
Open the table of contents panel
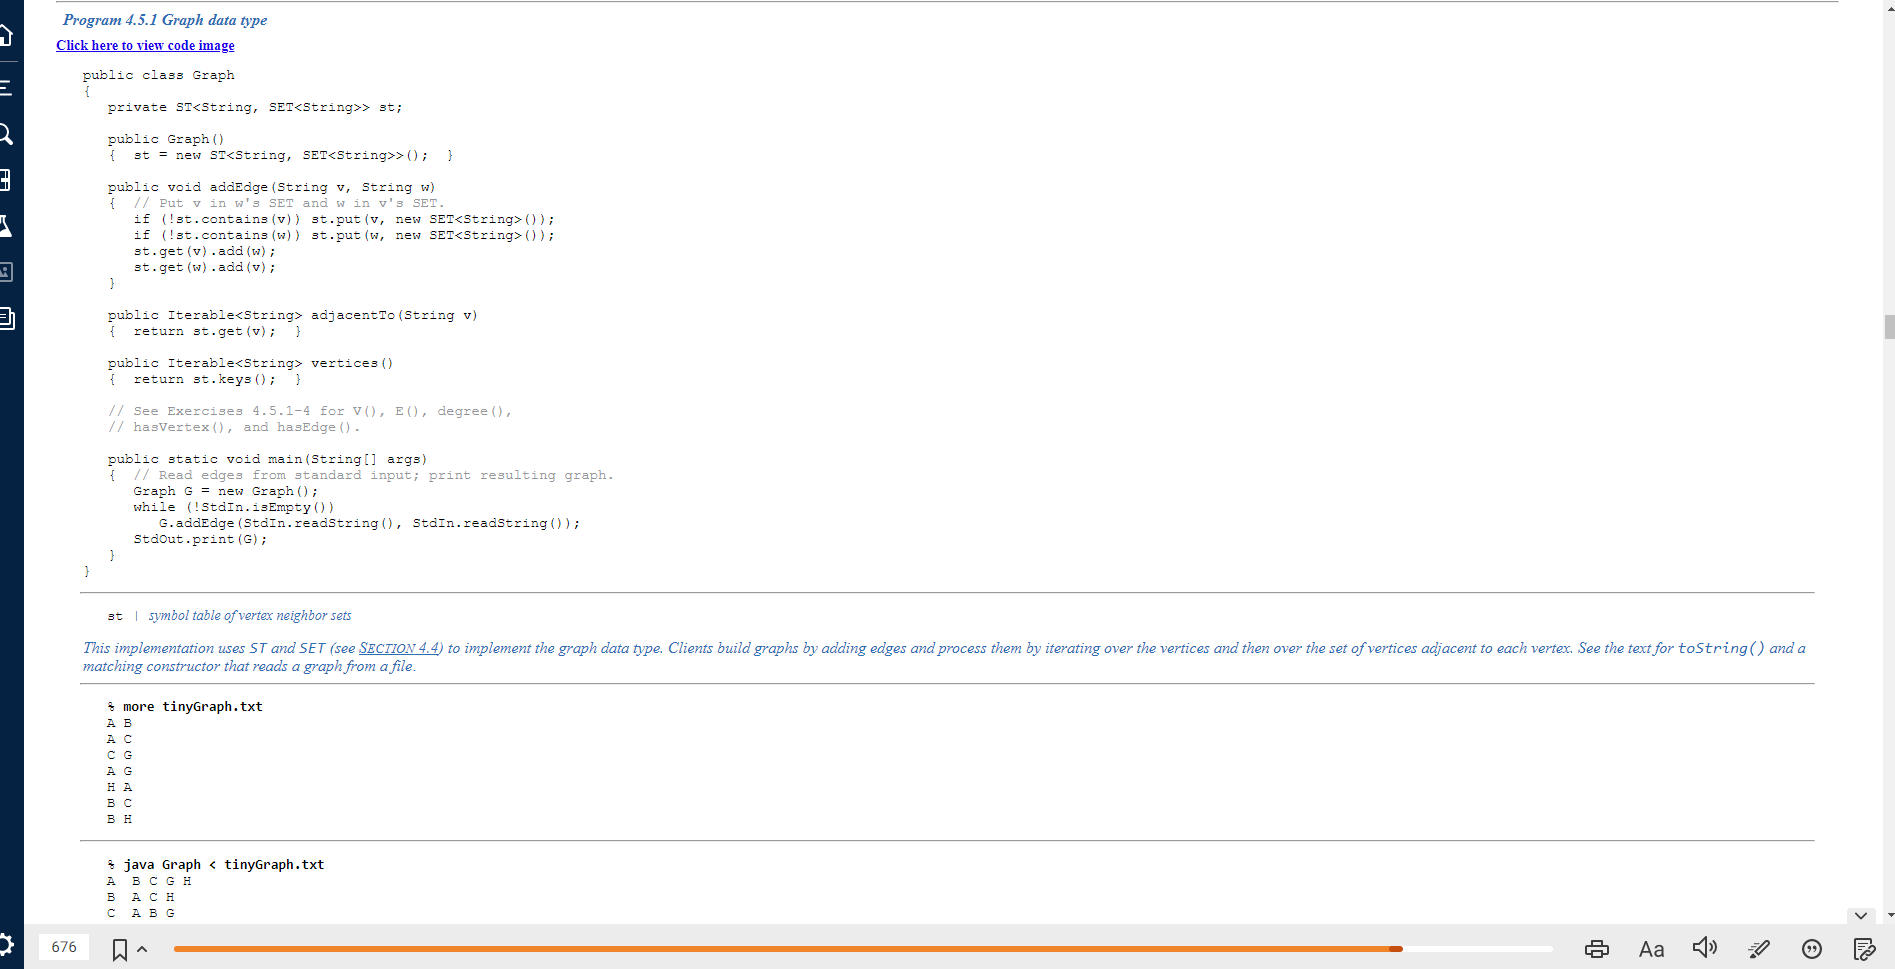coord(7,87)
